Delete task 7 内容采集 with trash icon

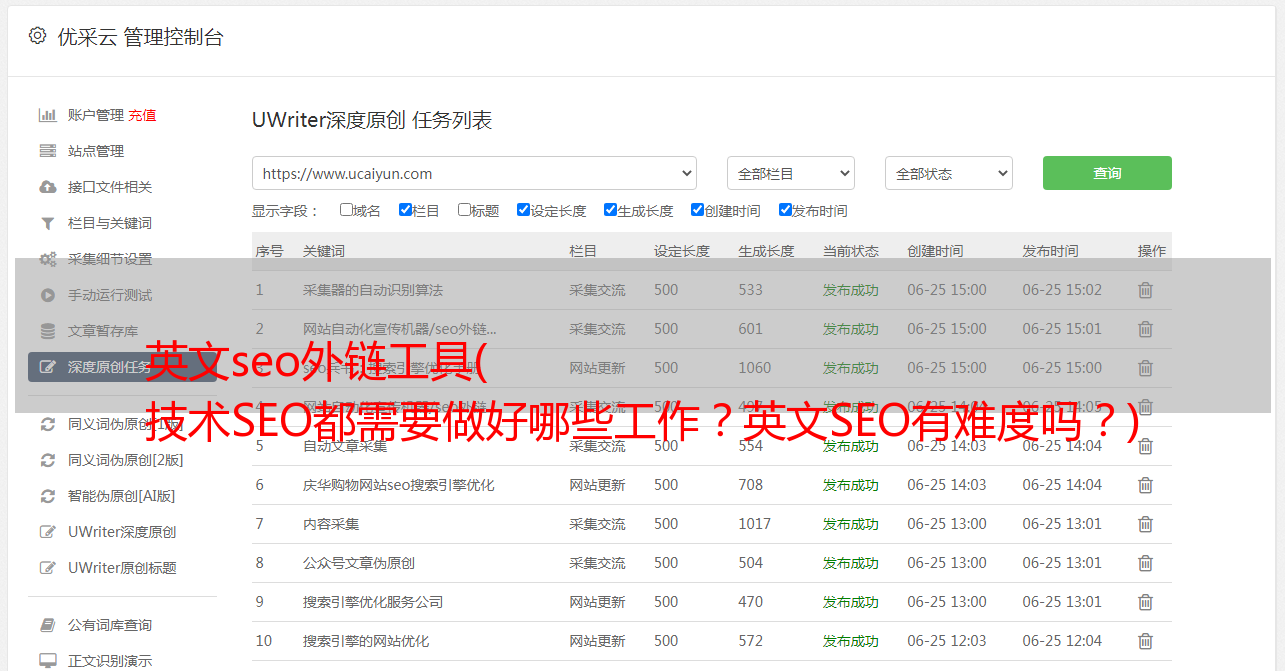tap(1146, 524)
